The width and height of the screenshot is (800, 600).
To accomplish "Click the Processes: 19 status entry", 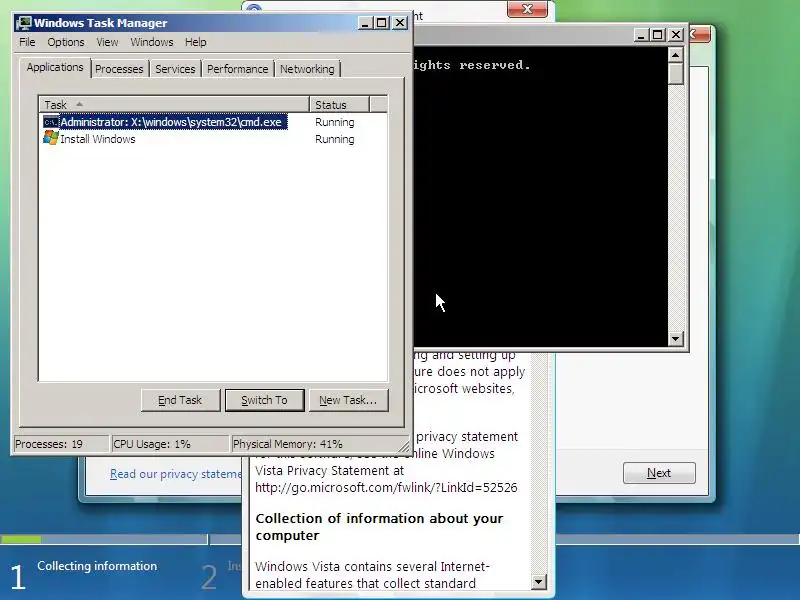I will coord(61,444).
